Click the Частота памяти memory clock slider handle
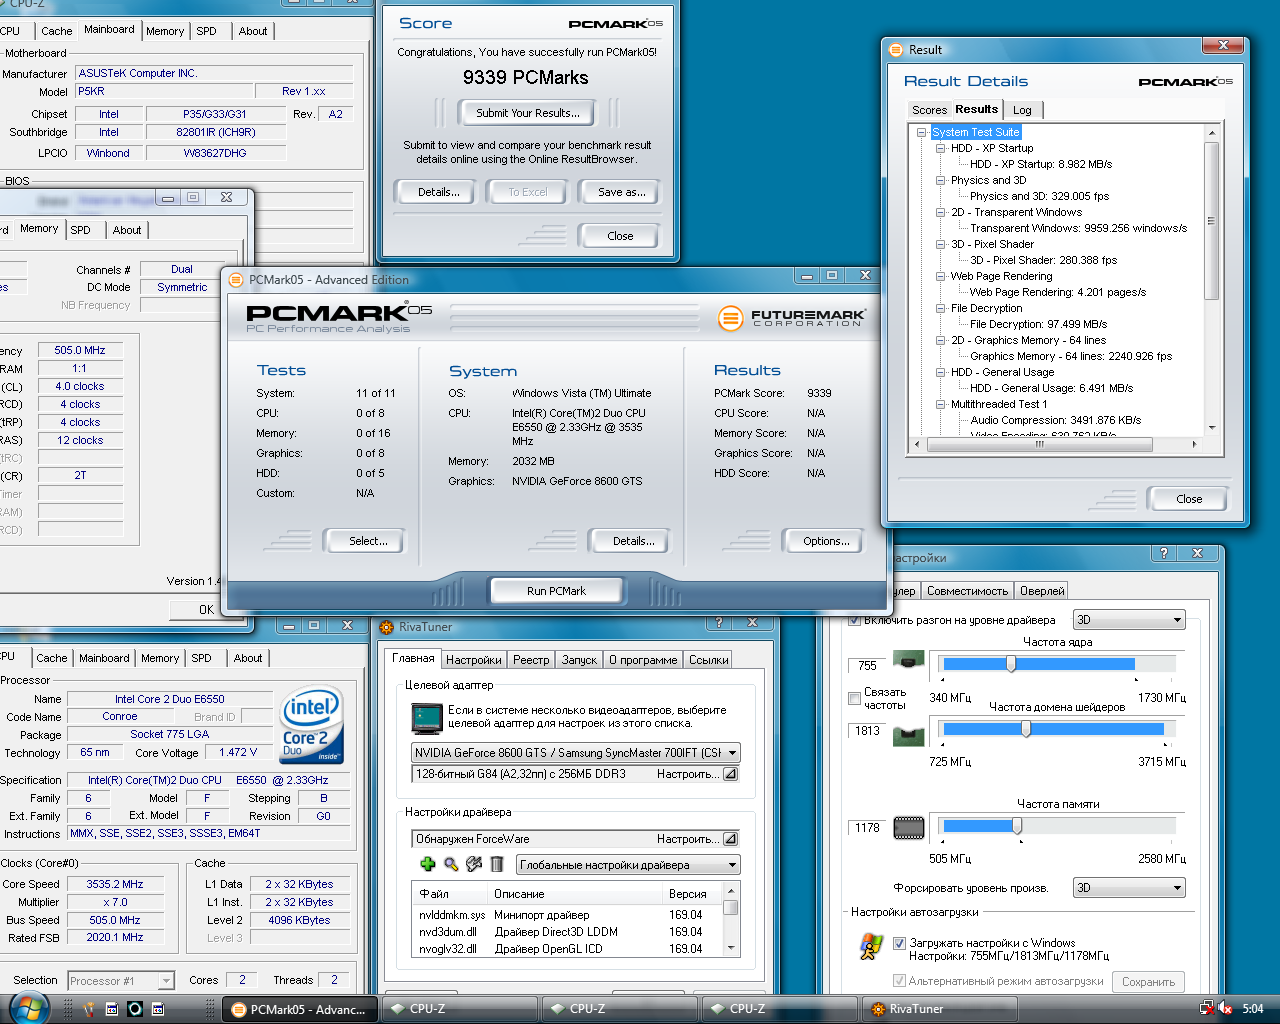Image resolution: width=1280 pixels, height=1024 pixels. (x=1017, y=826)
